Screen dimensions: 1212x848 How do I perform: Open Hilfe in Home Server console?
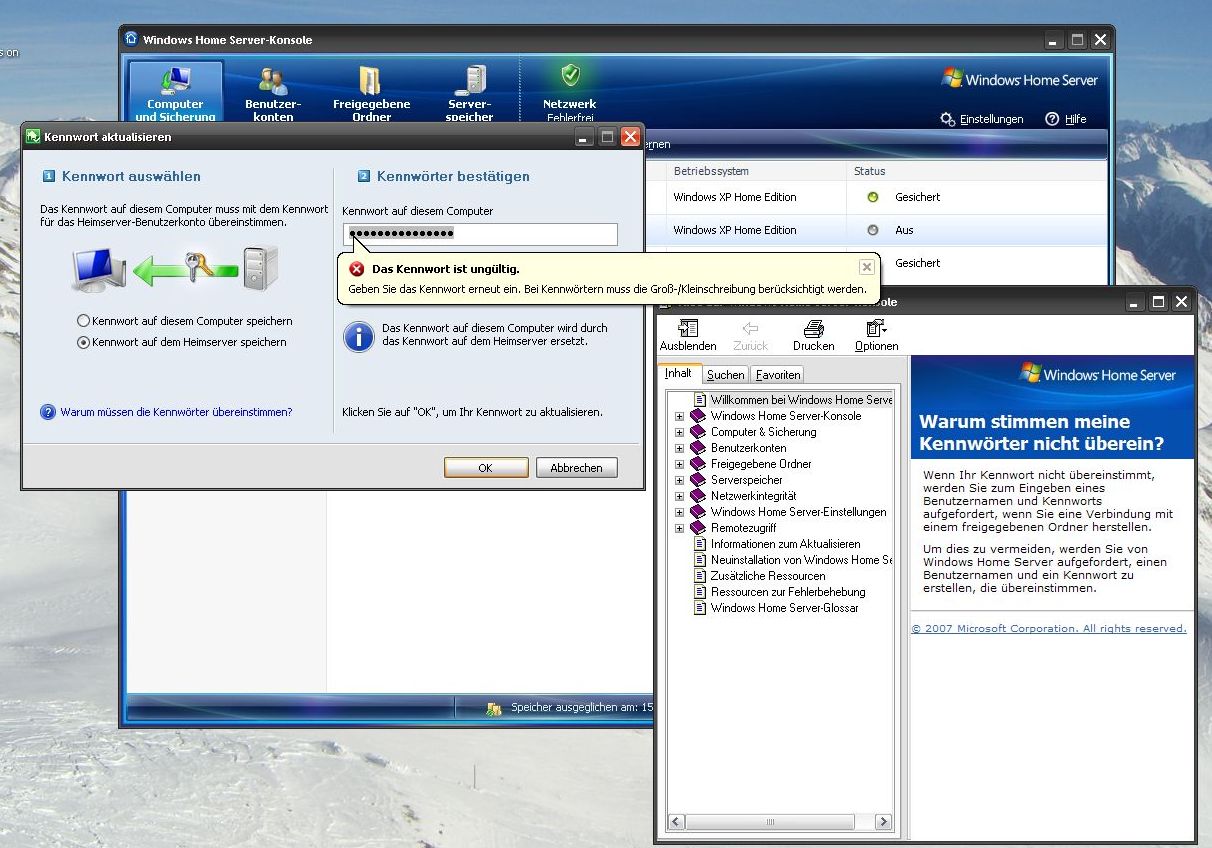(1066, 119)
